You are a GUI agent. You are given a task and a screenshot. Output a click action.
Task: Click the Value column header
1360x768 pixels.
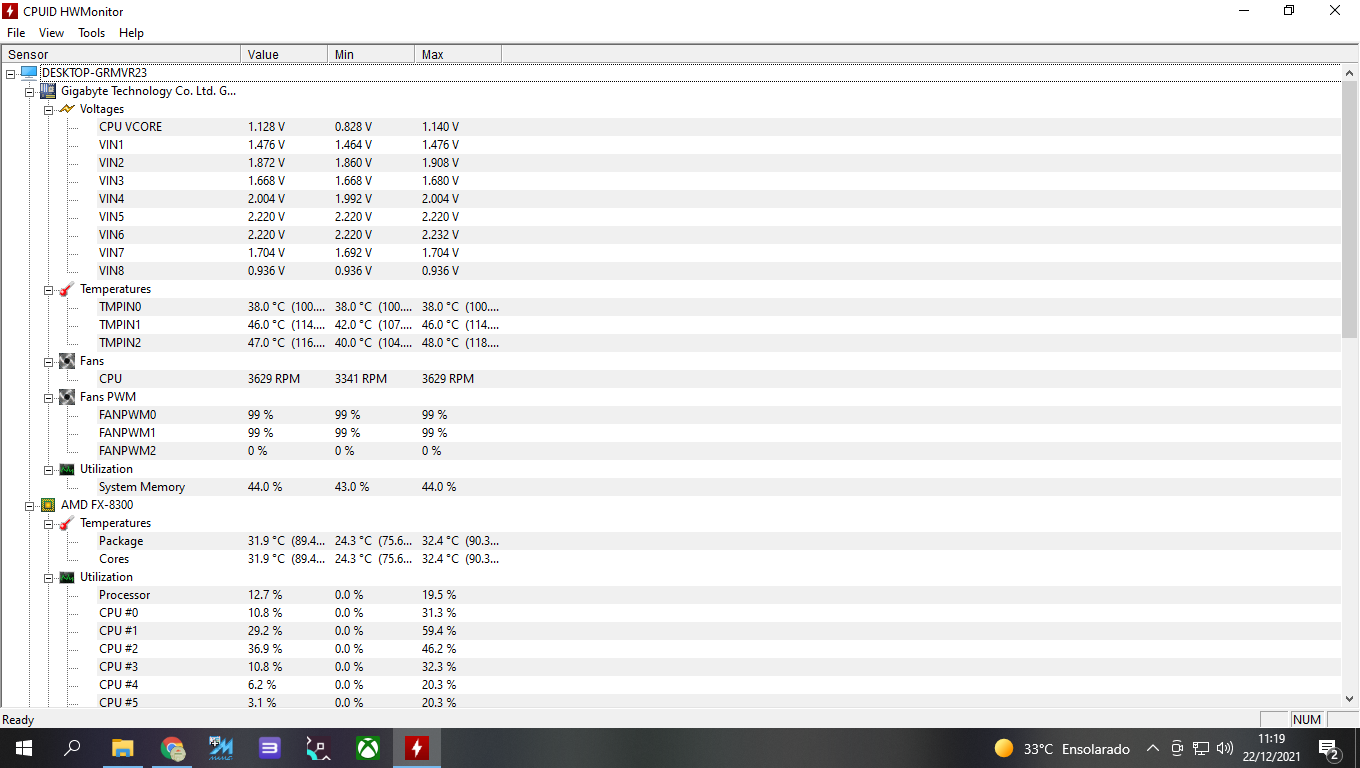coord(284,54)
